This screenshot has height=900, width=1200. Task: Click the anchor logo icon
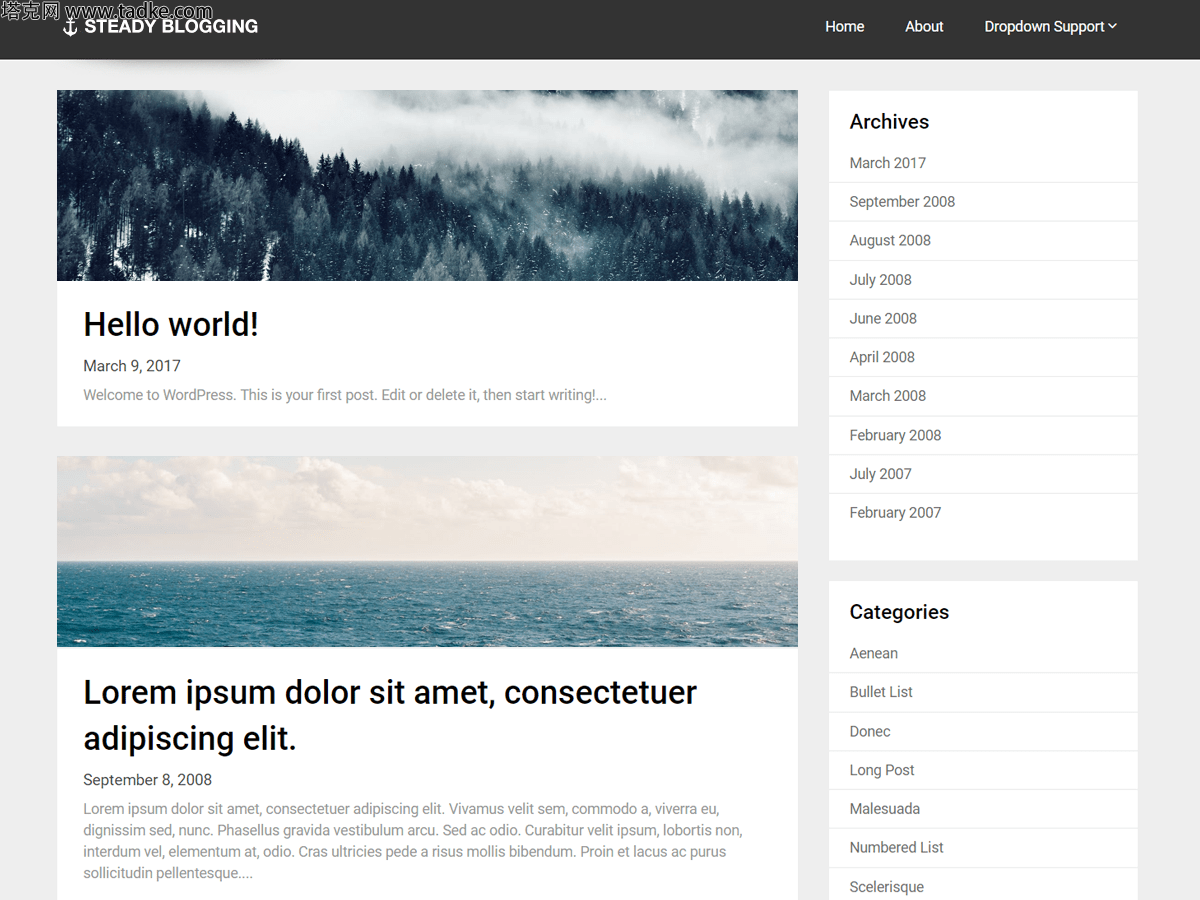click(x=70, y=27)
